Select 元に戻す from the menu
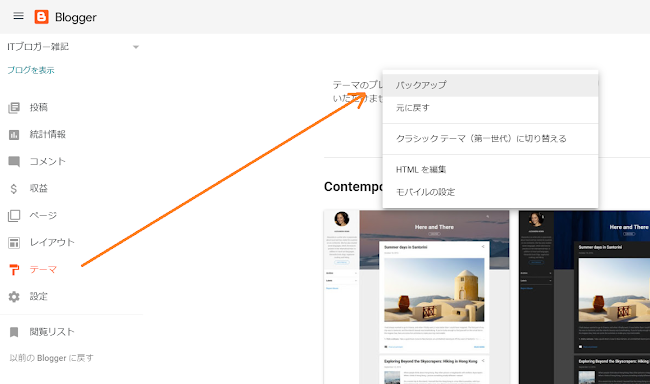 (x=490, y=108)
